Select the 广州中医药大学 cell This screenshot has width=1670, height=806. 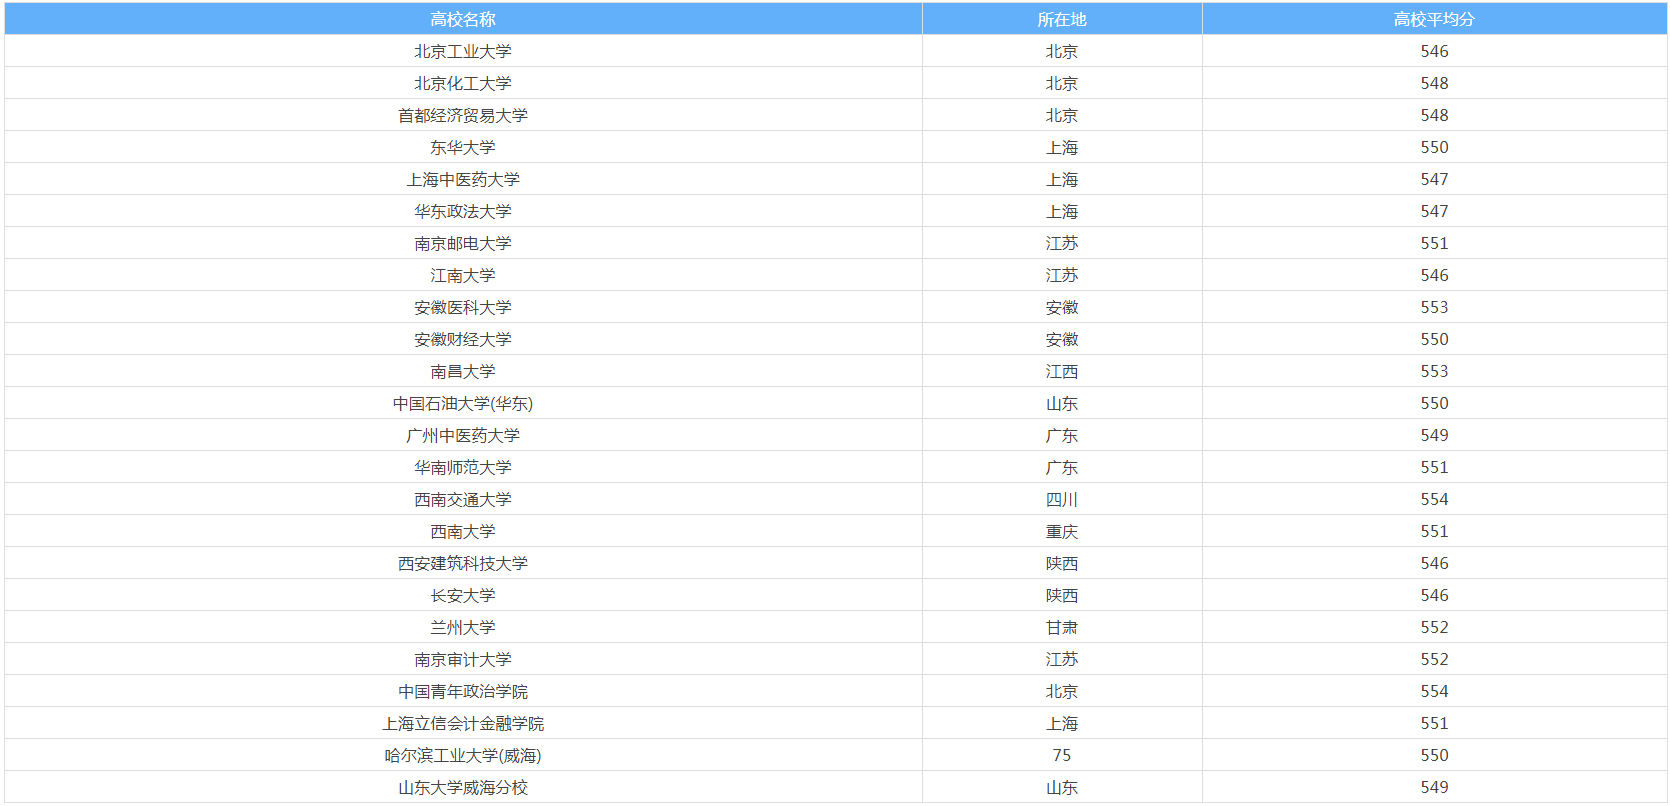point(463,435)
